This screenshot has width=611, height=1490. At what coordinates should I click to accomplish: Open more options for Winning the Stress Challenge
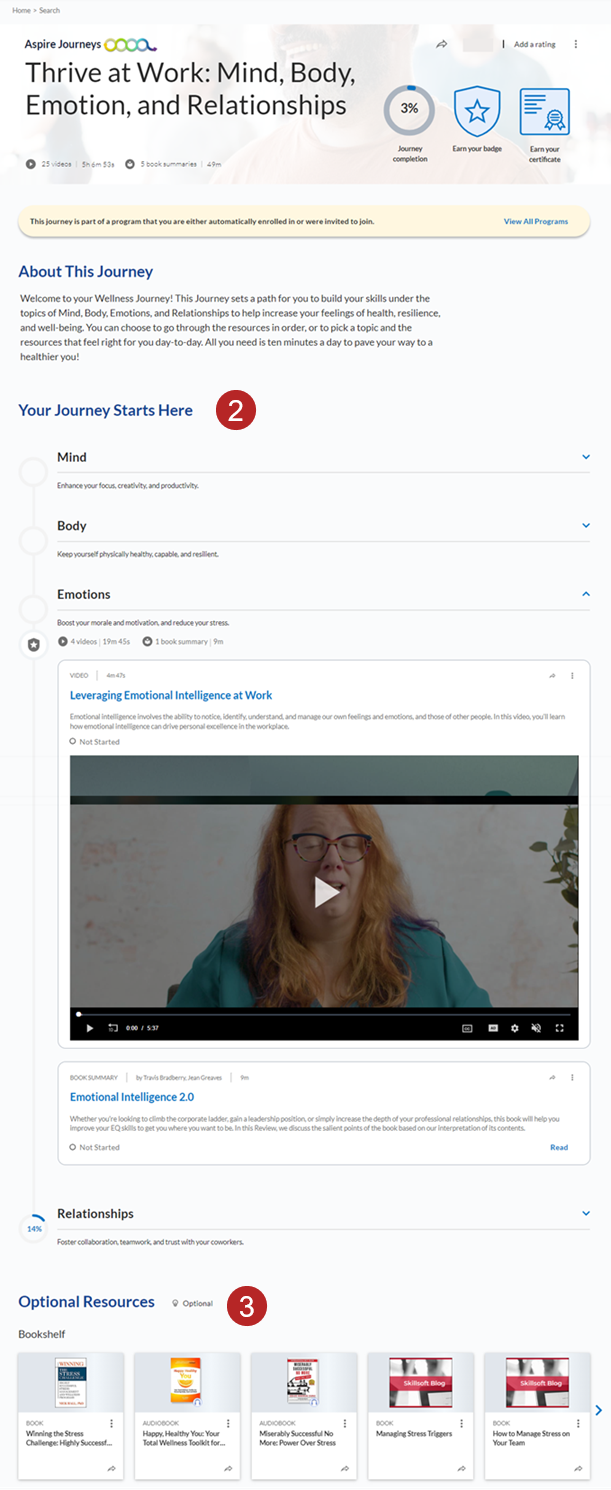click(111, 1423)
